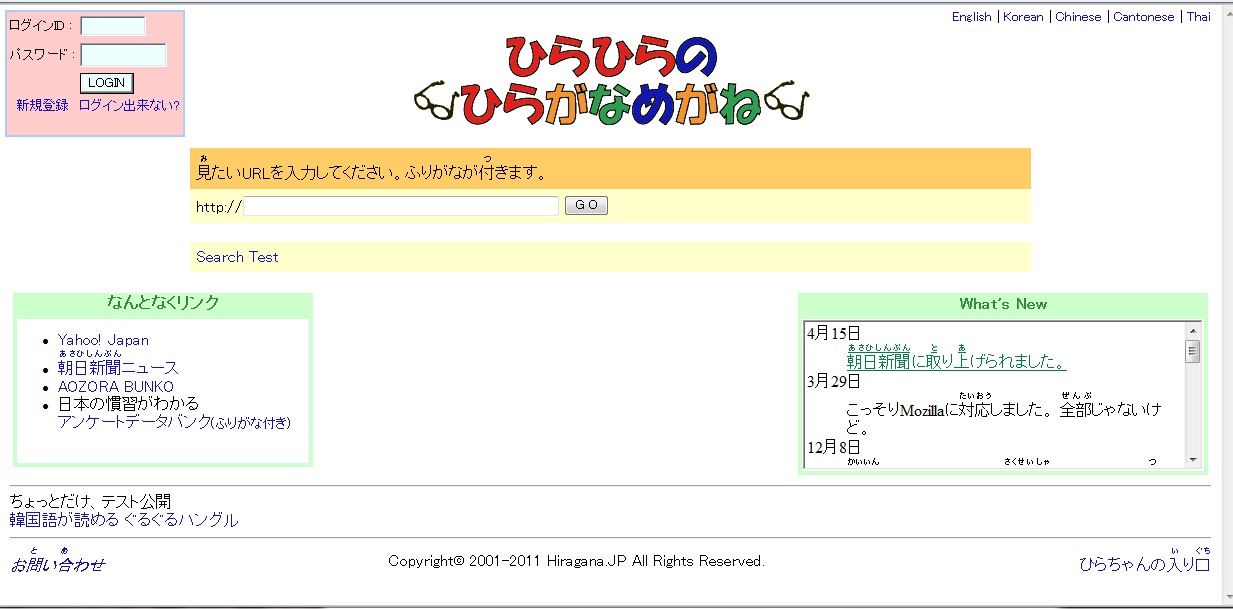Switch the site language to Chinese
Viewport: 1233px width, 609px height.
pos(1078,16)
